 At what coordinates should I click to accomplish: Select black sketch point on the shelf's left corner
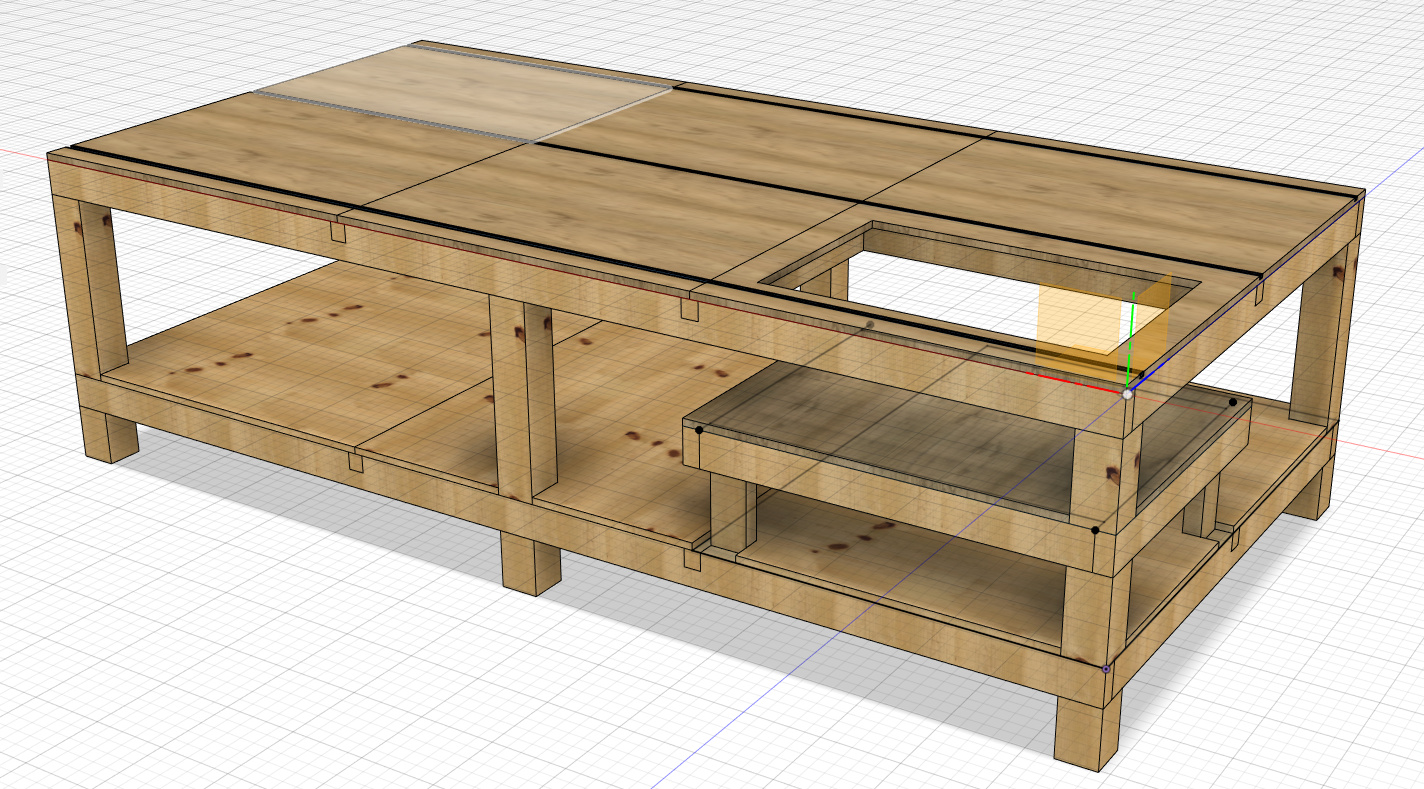pos(699,429)
